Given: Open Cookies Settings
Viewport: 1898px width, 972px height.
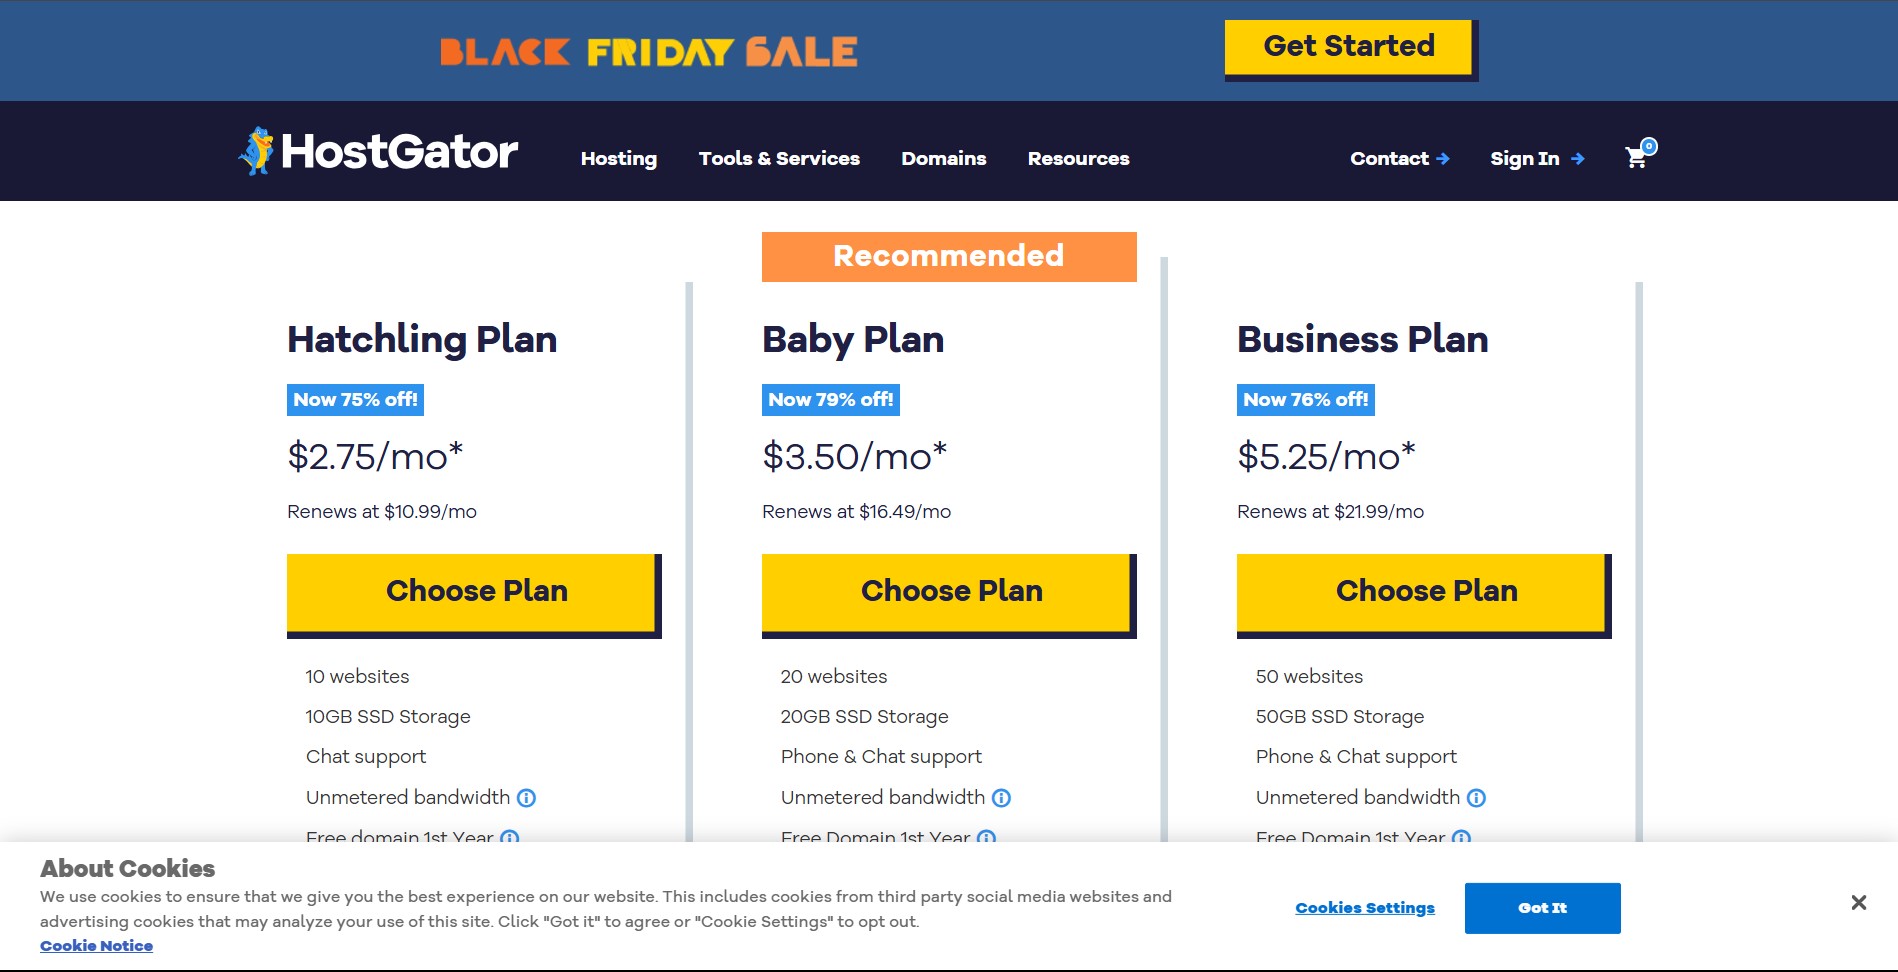Looking at the screenshot, I should click(x=1364, y=907).
